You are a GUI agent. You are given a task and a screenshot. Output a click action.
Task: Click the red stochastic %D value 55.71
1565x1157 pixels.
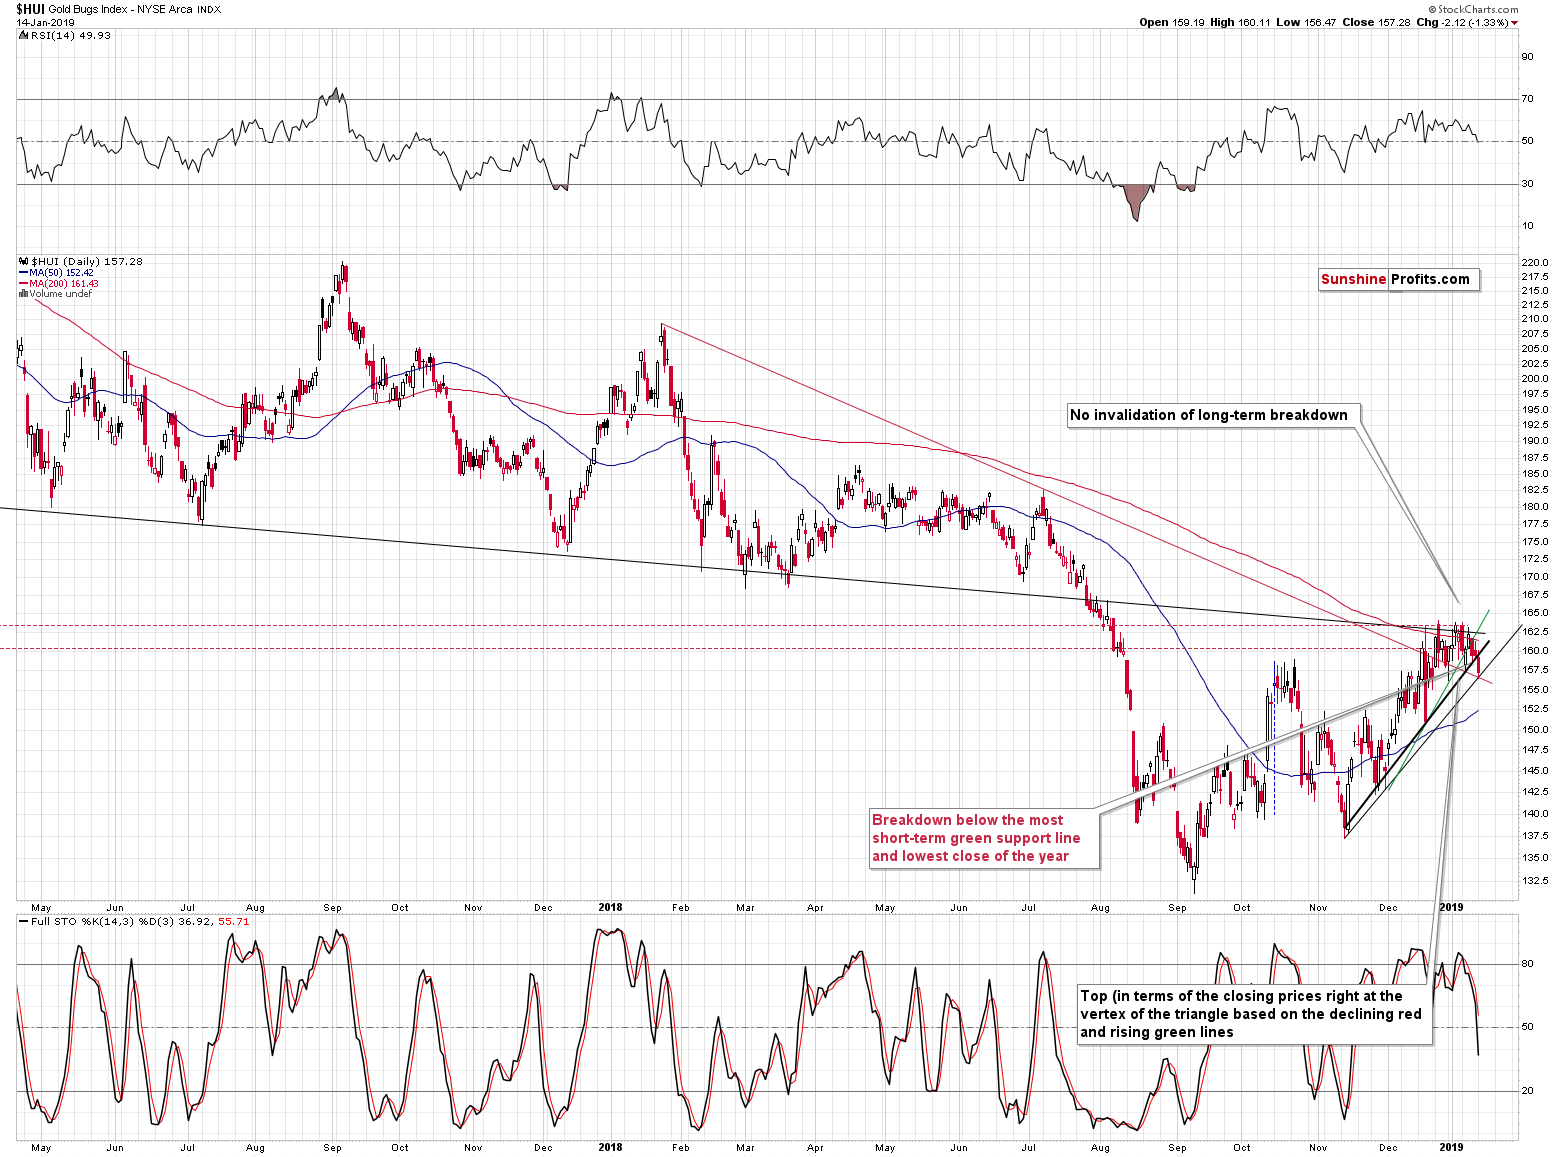(x=233, y=921)
